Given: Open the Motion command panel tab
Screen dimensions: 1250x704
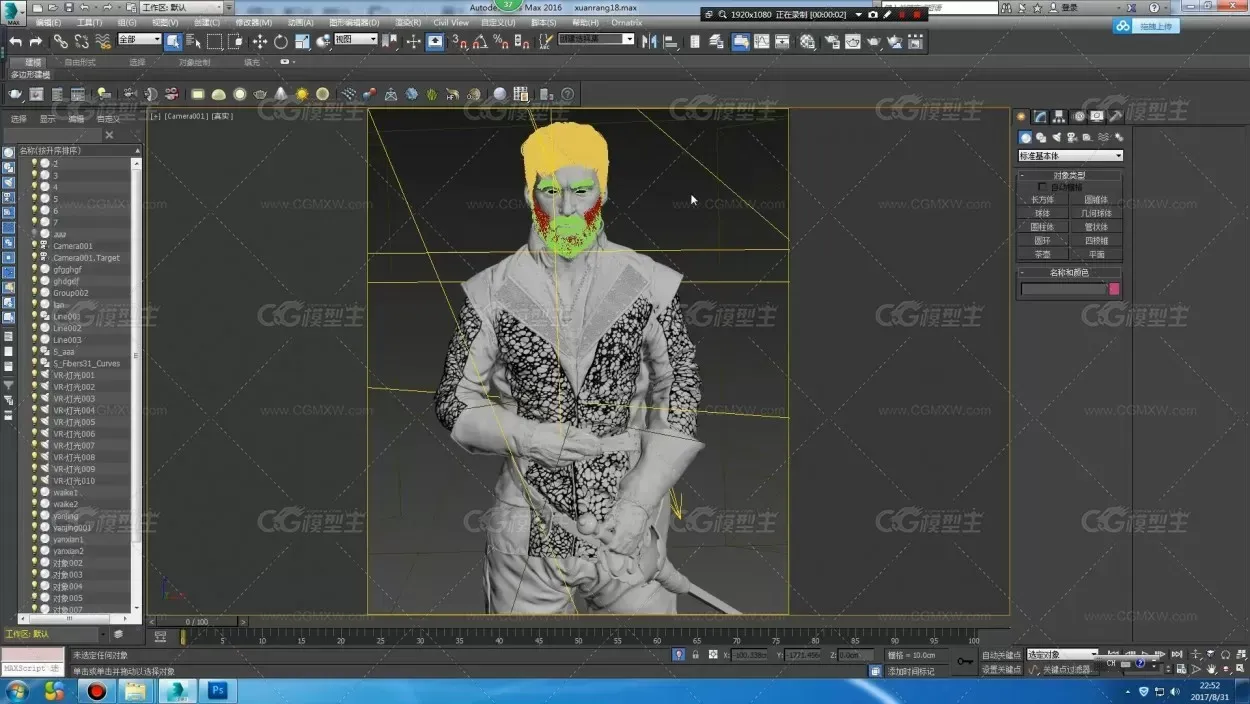Looking at the screenshot, I should click(1079, 116).
